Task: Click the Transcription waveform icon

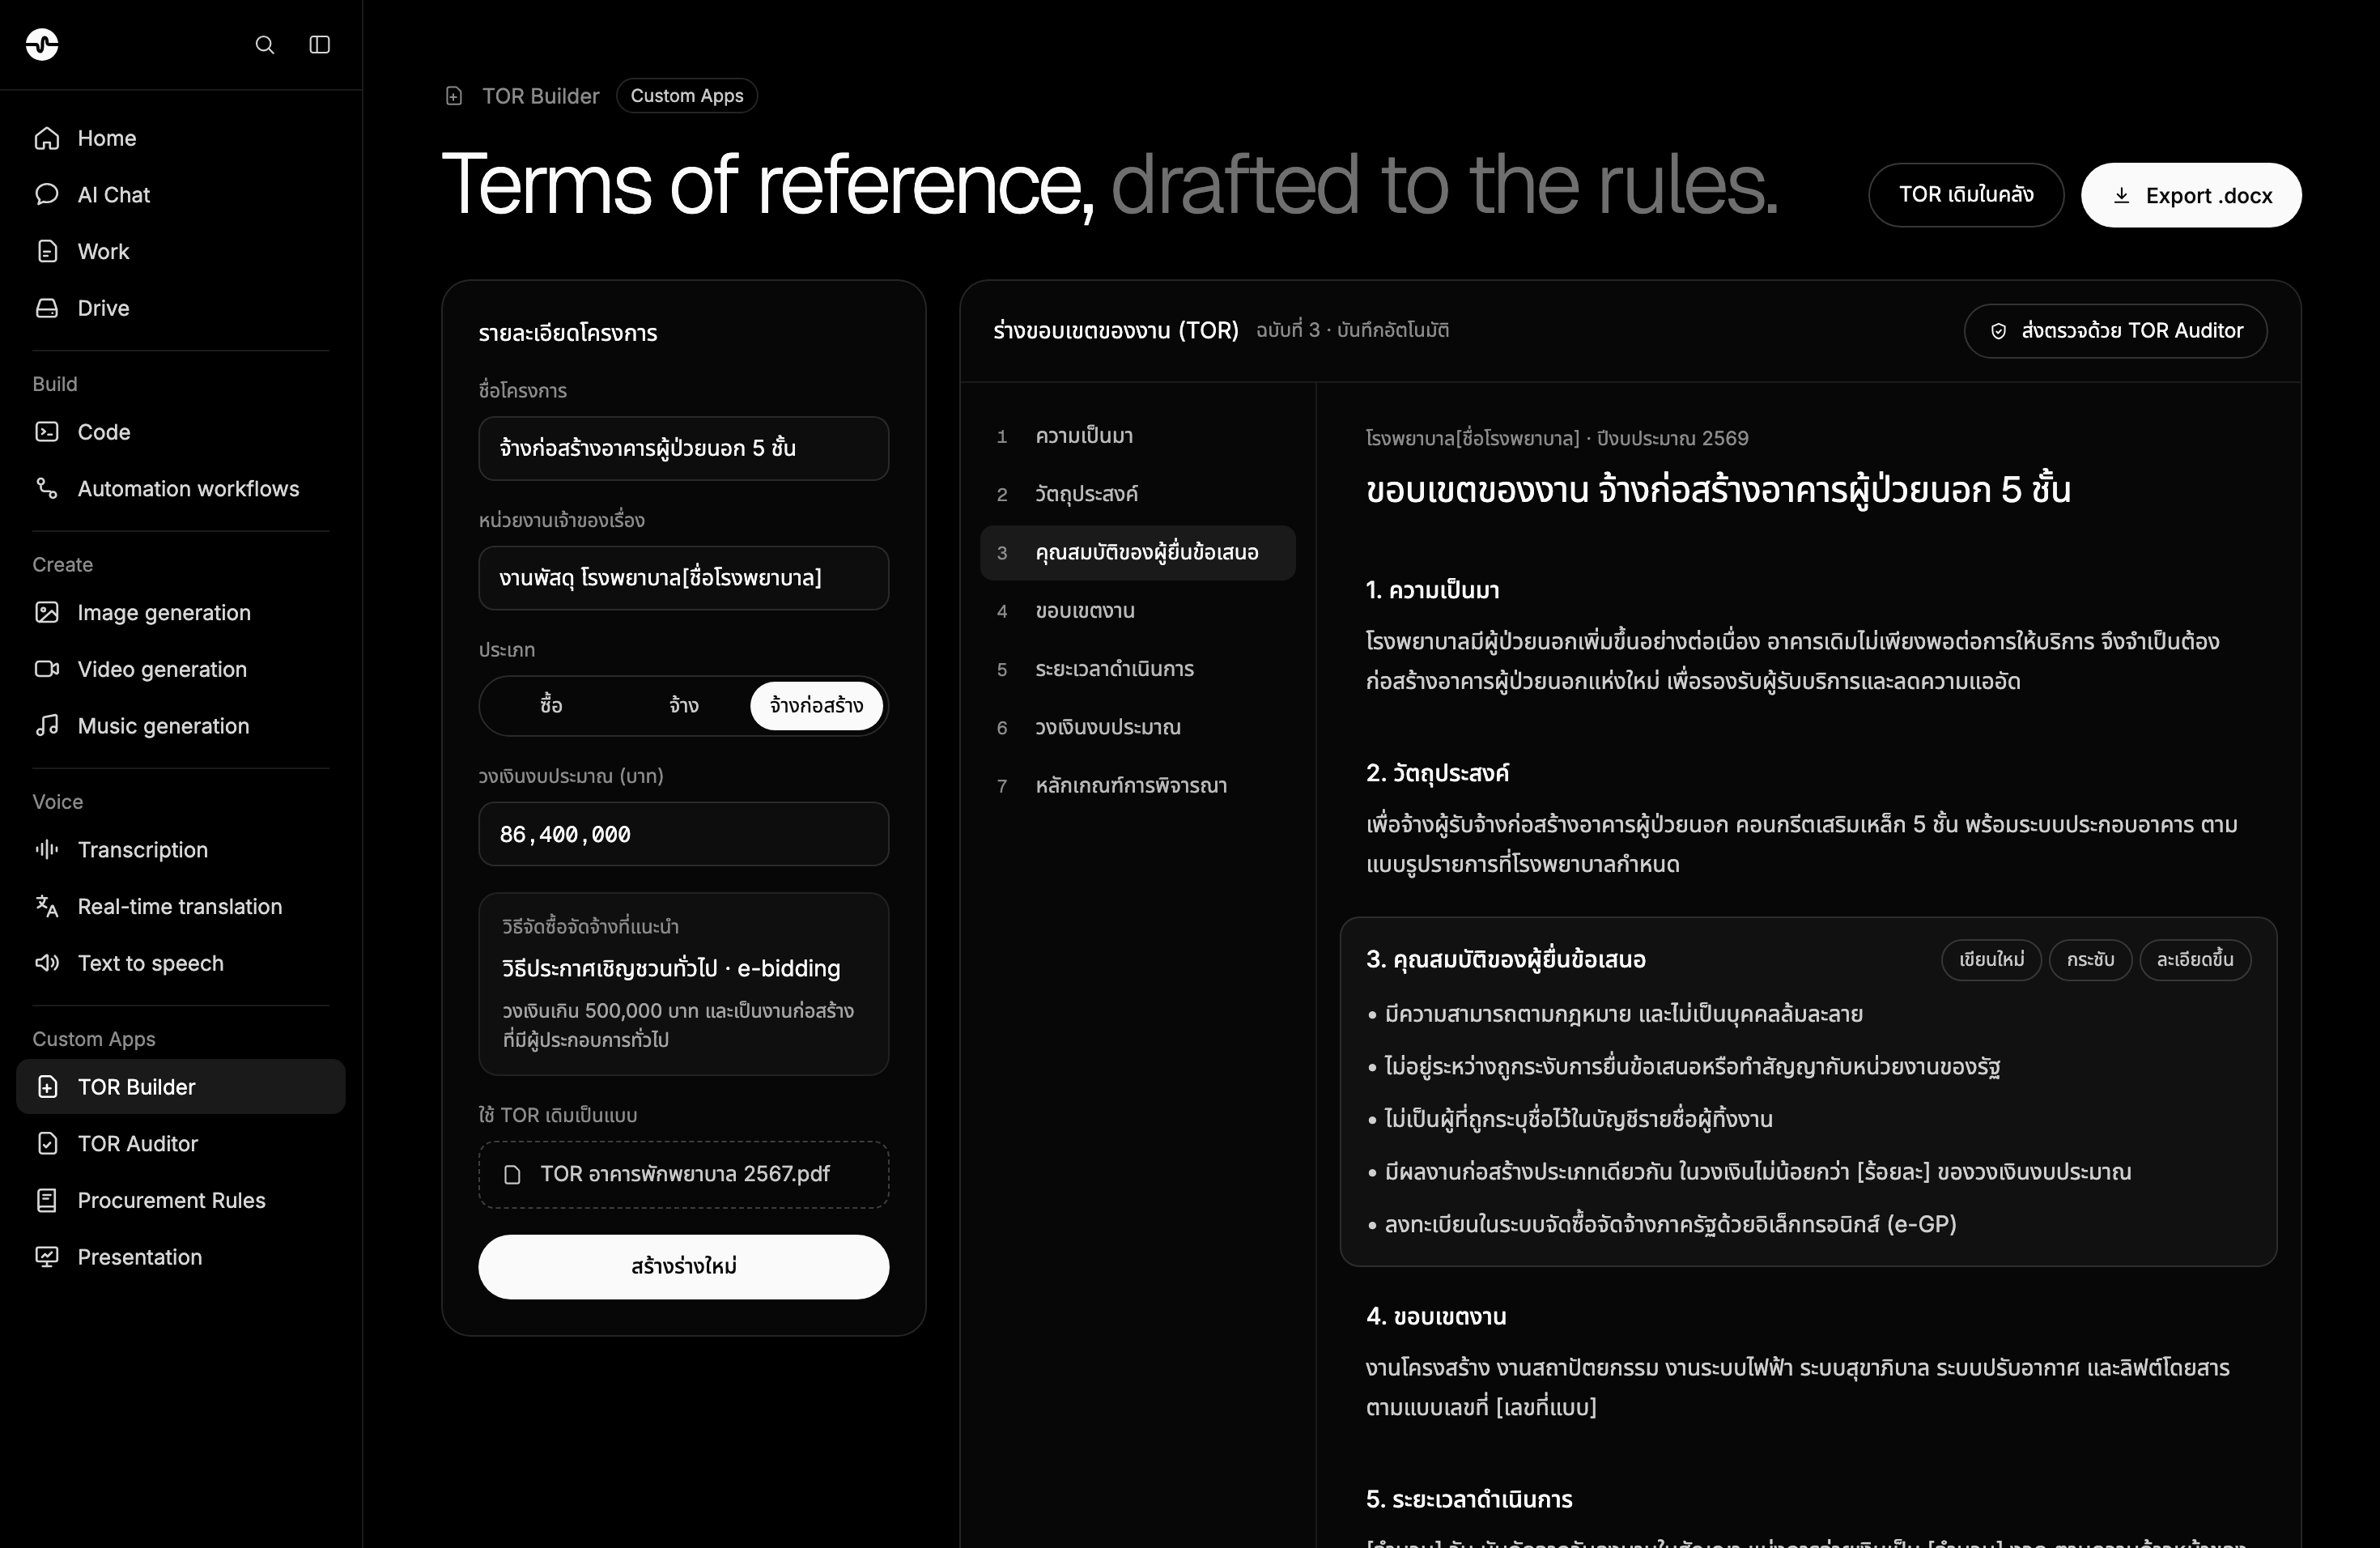Action: point(47,849)
